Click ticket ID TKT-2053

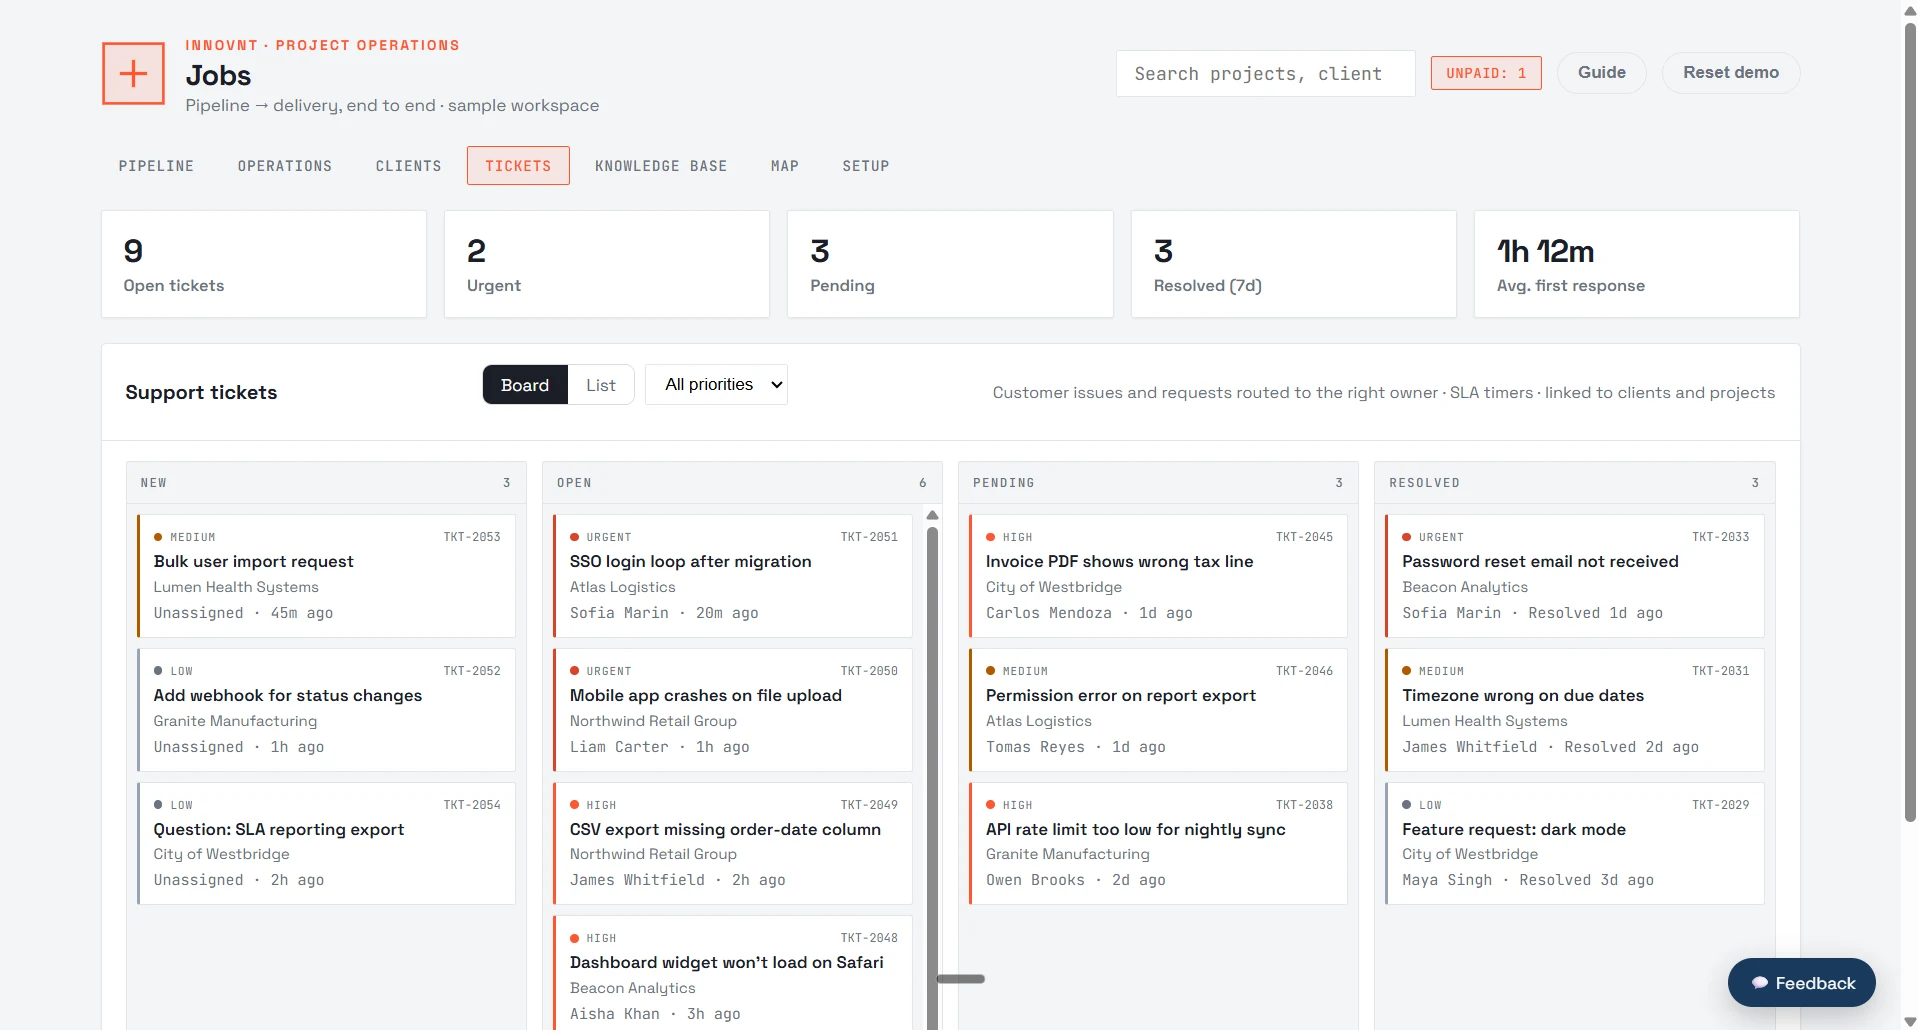472,537
